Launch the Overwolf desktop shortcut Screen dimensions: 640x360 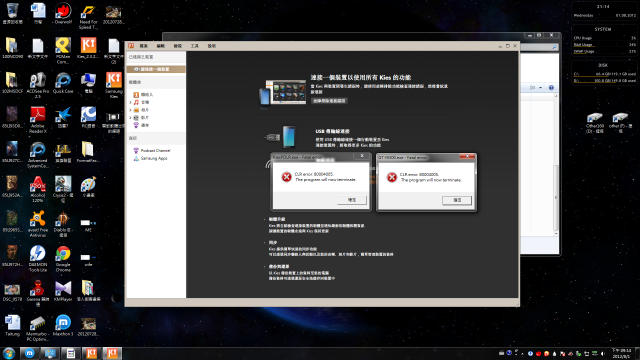point(63,13)
